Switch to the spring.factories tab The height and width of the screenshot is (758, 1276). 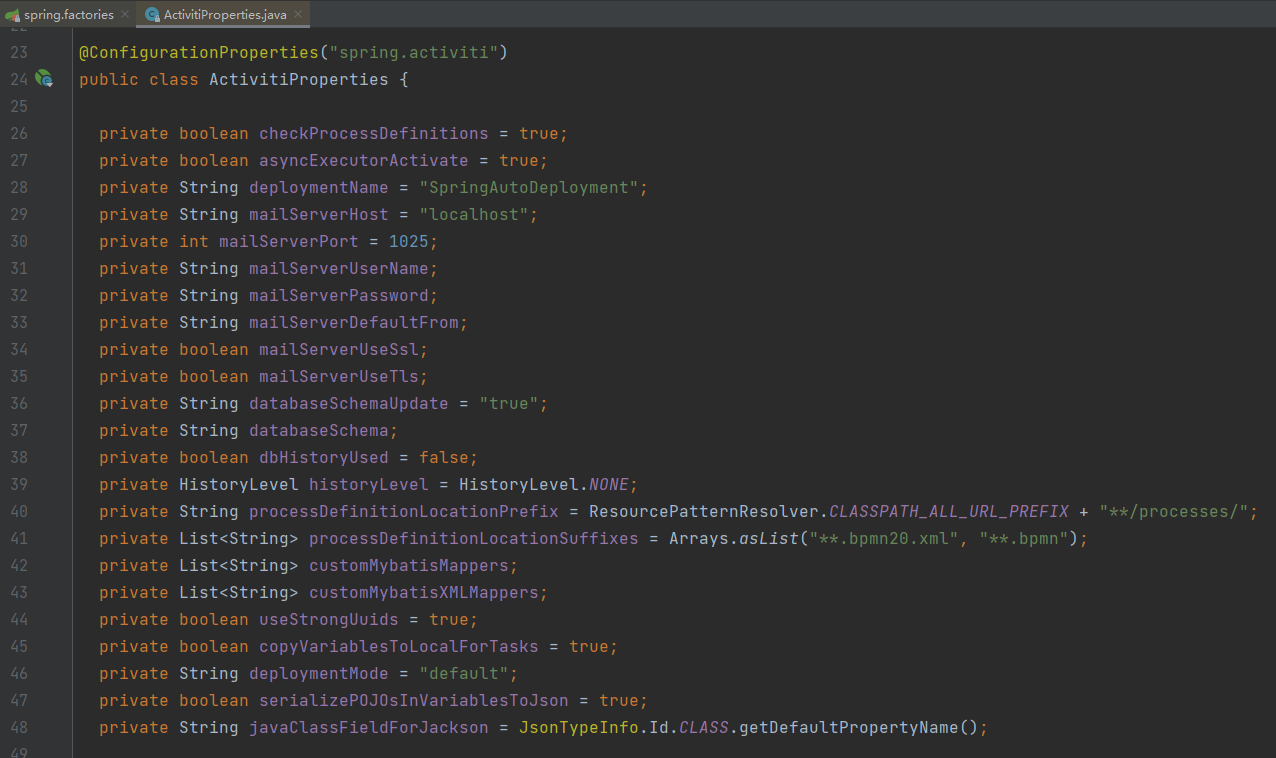click(69, 15)
